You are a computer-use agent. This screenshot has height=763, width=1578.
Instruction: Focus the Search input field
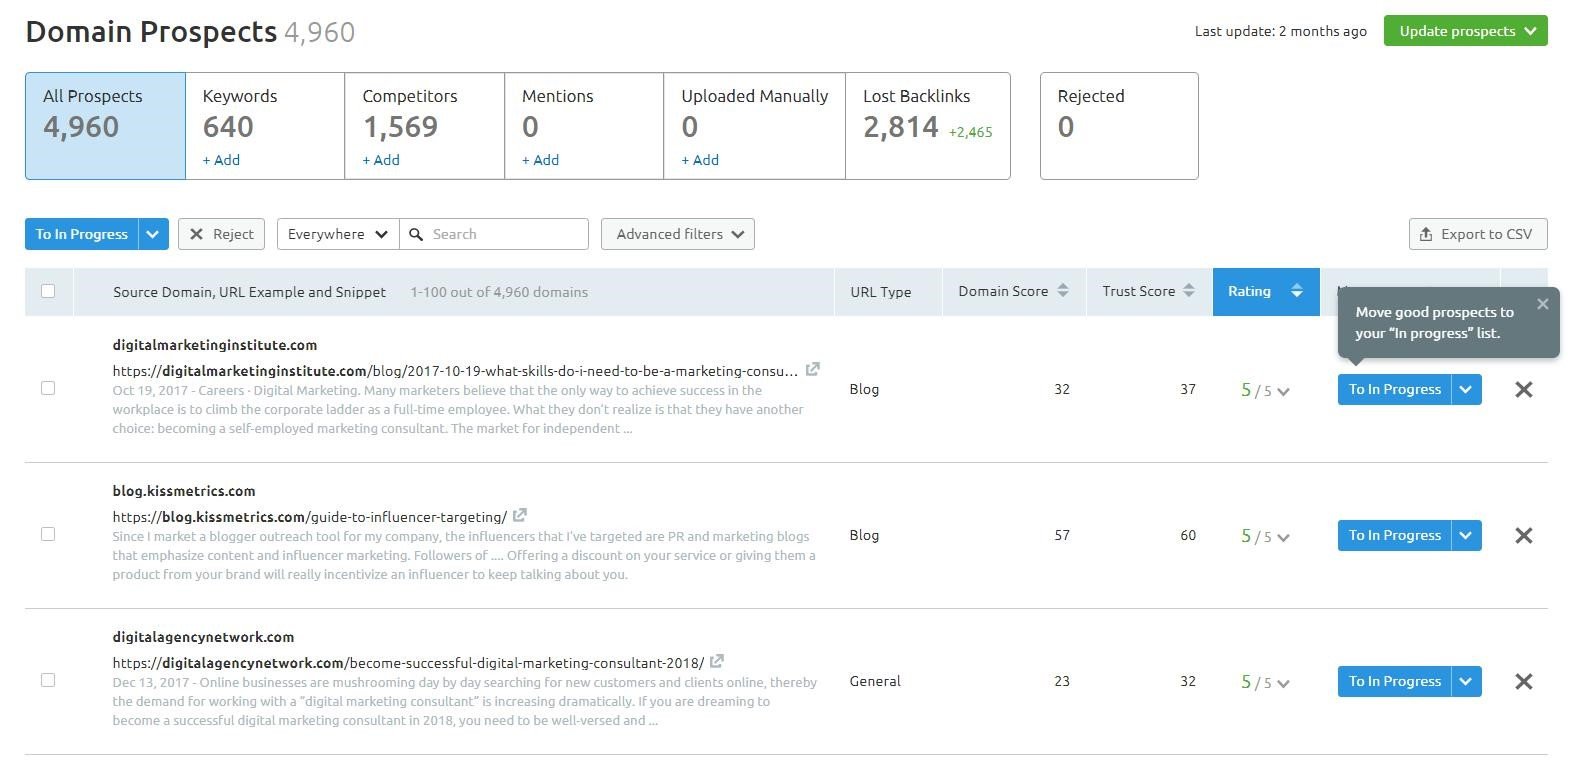[x=505, y=234]
